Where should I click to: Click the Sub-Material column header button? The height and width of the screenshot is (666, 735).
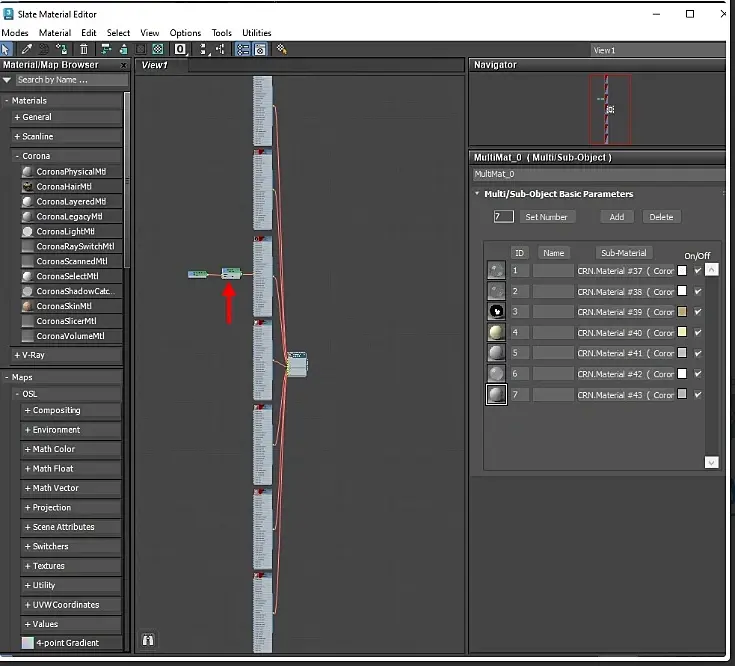click(623, 253)
